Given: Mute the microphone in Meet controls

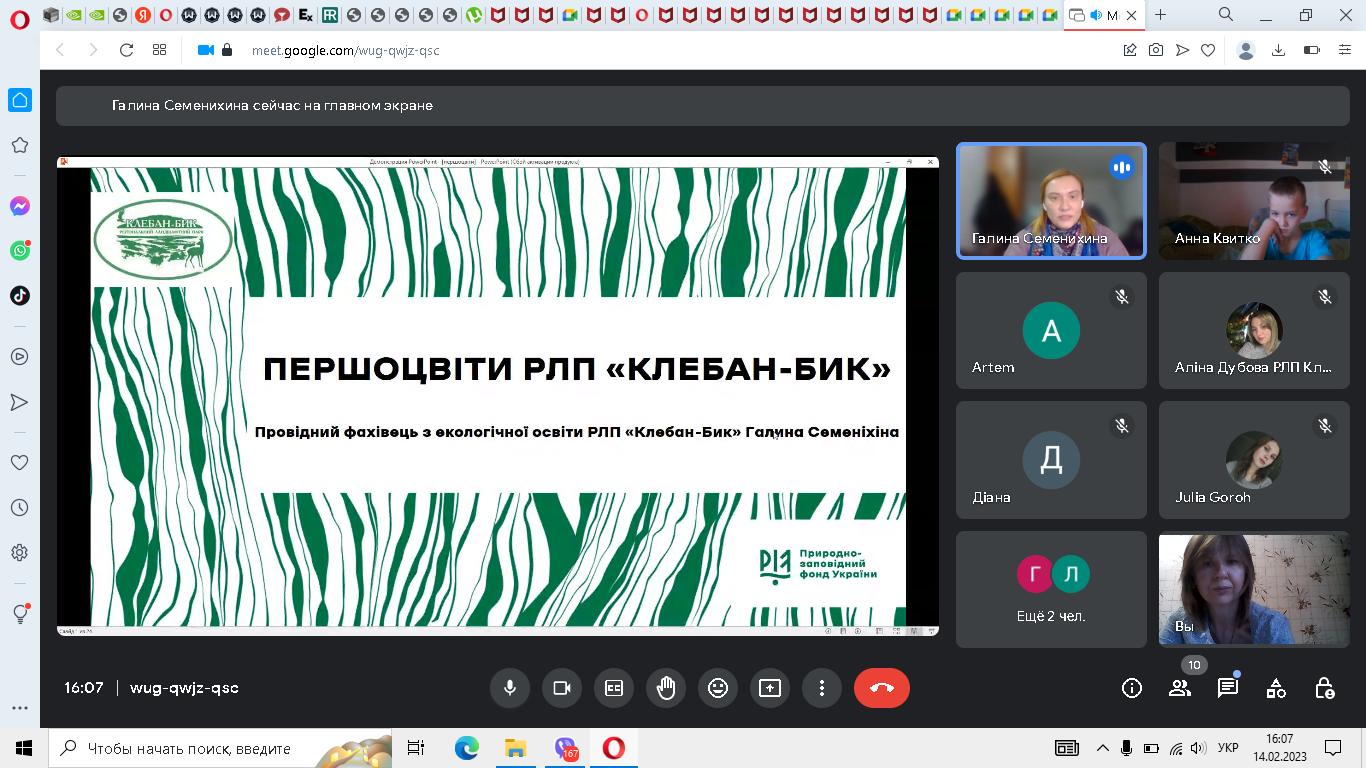Looking at the screenshot, I should click(510, 688).
